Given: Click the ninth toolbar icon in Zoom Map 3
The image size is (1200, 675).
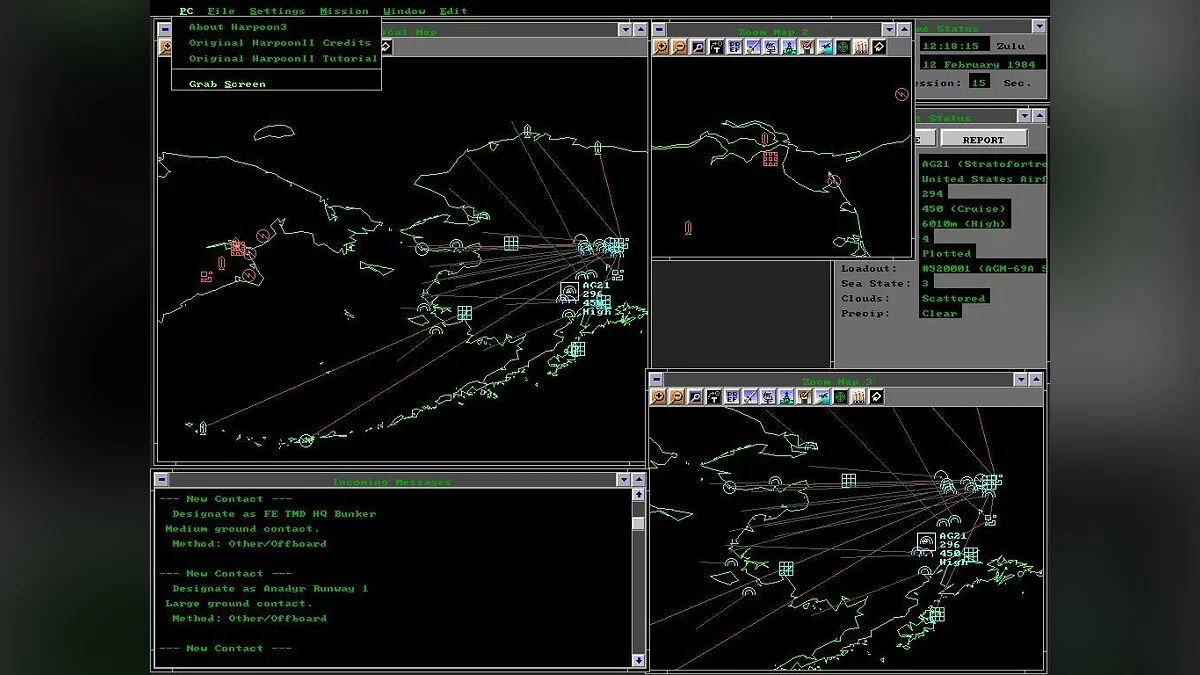Looking at the screenshot, I should click(806, 397).
